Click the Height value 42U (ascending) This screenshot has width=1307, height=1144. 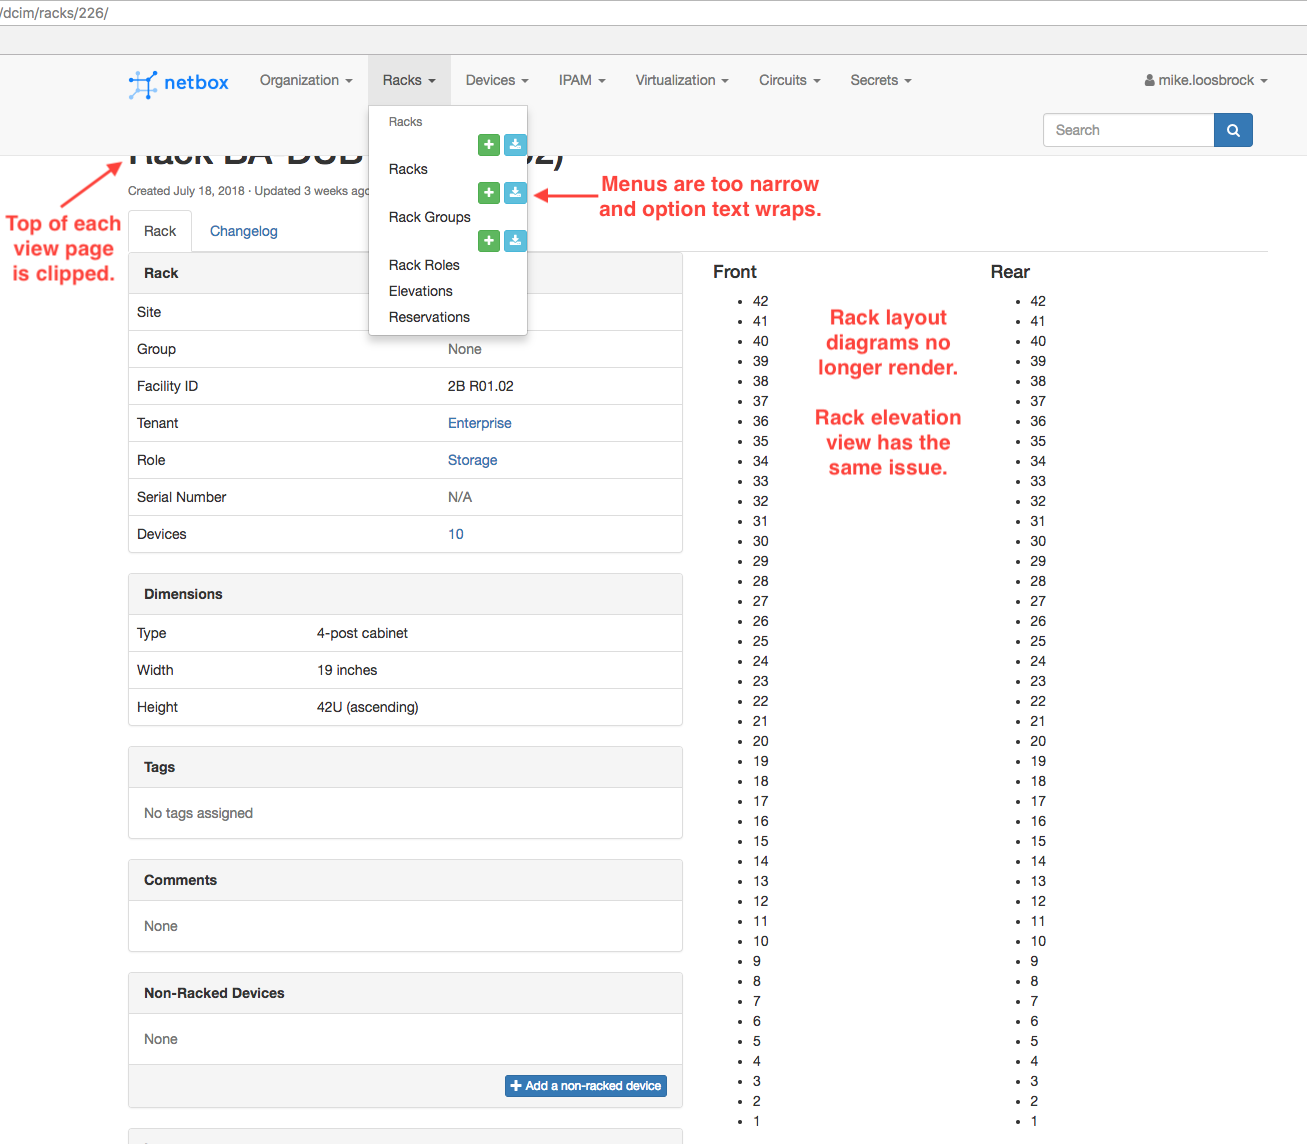pos(368,707)
